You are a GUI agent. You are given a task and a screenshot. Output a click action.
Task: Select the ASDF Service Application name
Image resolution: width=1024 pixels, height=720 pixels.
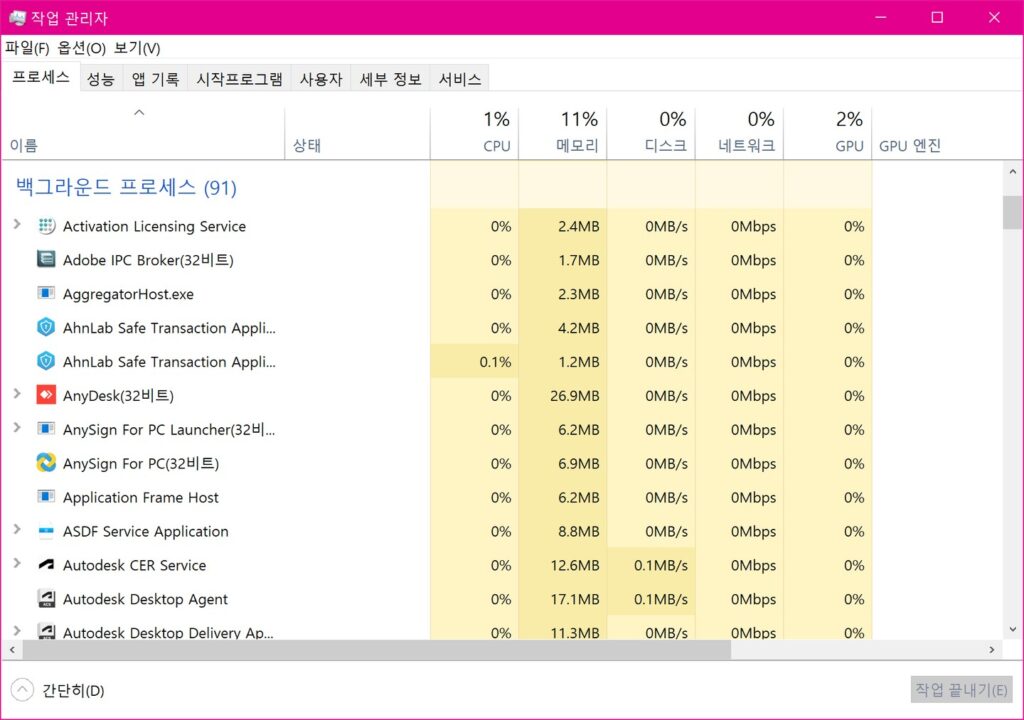coord(146,531)
